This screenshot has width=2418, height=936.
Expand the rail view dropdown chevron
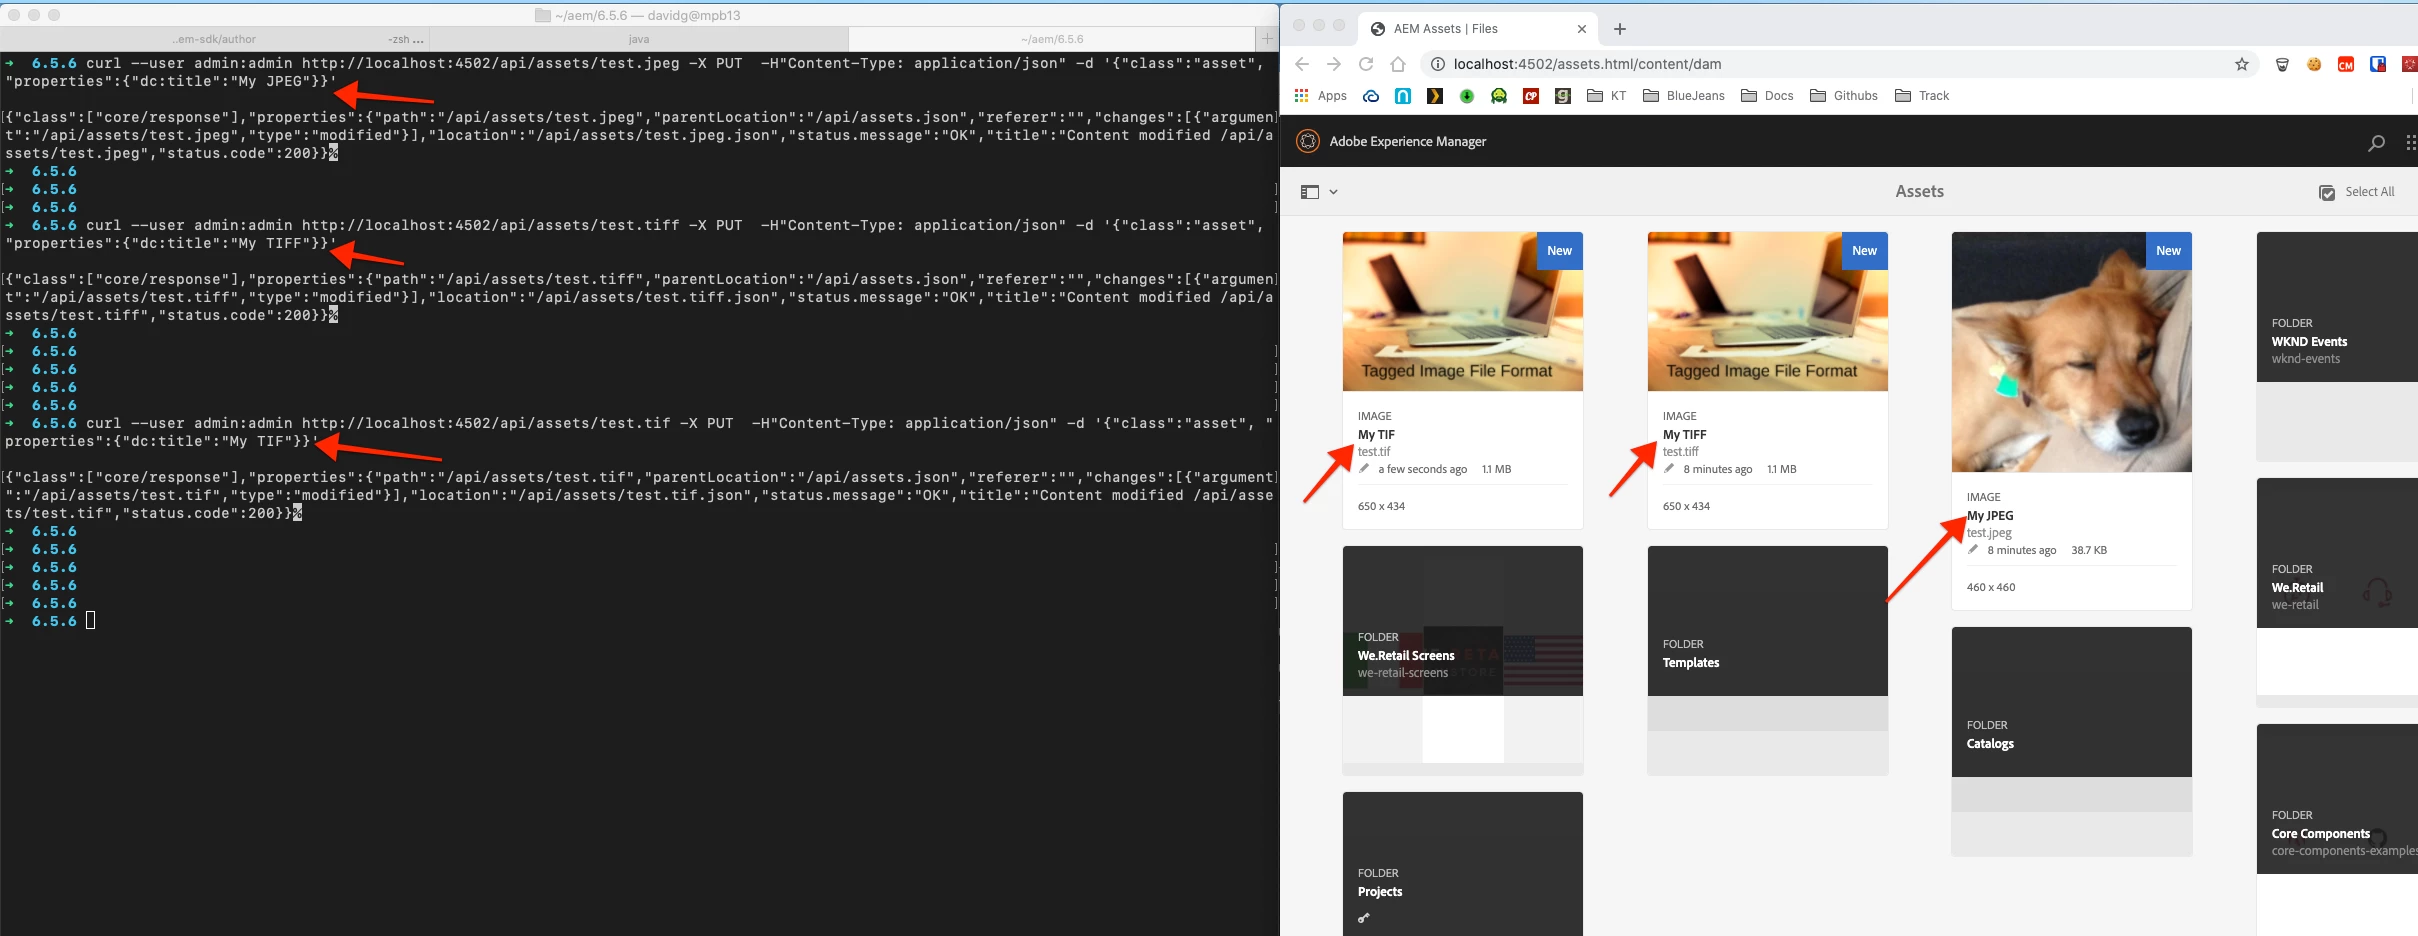[x=1333, y=192]
